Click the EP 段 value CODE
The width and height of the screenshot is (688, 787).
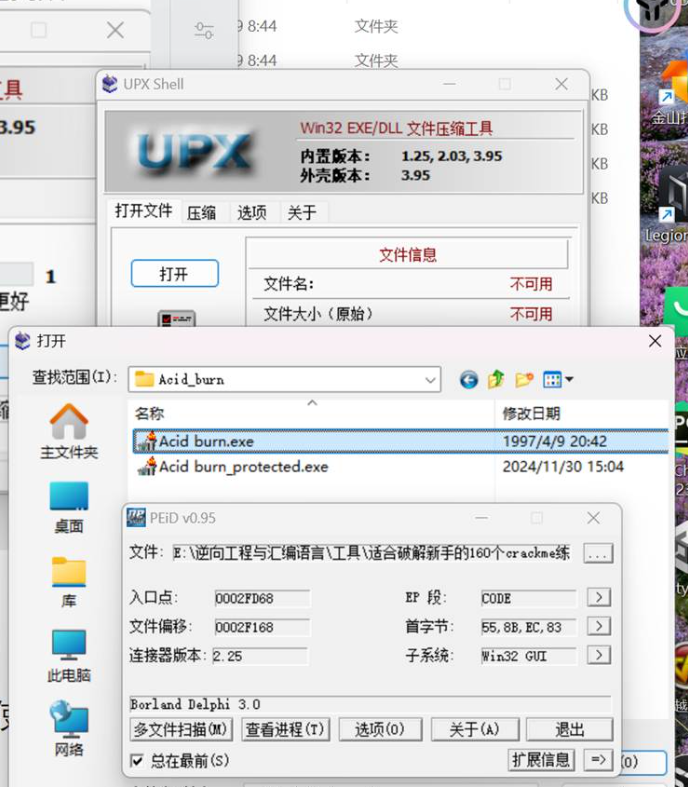tap(528, 598)
